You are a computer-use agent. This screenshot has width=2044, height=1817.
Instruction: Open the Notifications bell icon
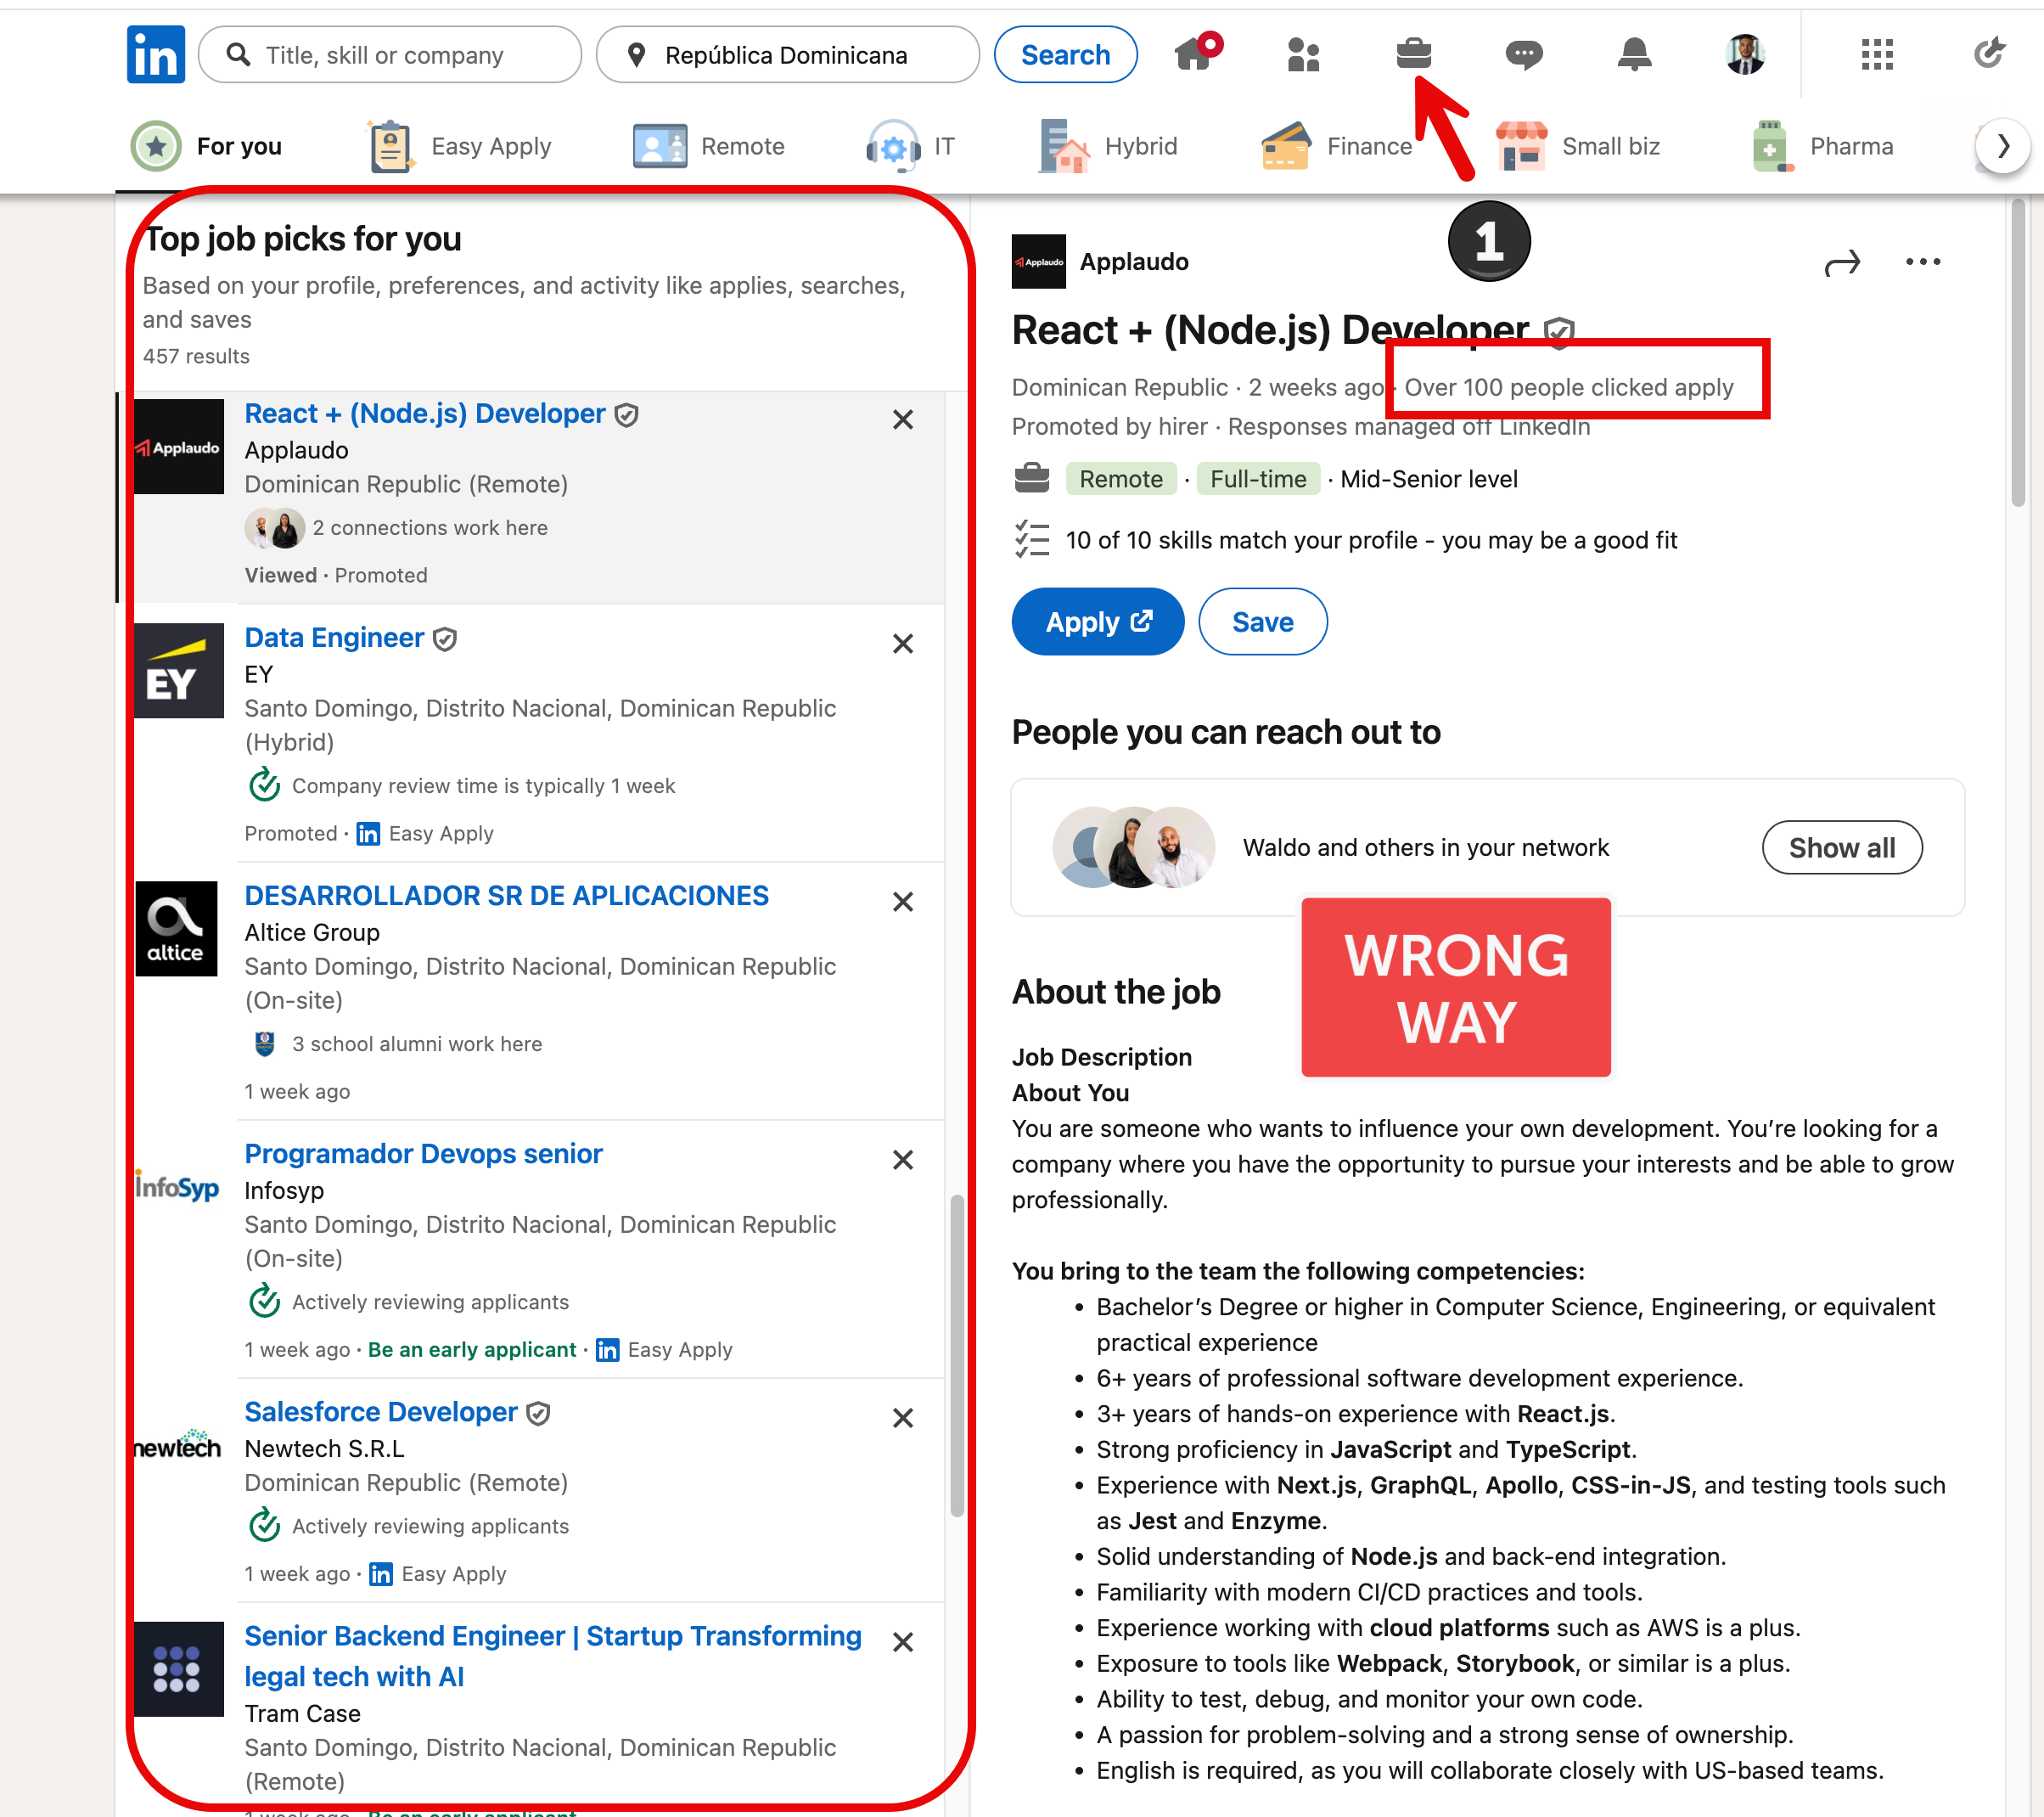point(1633,54)
